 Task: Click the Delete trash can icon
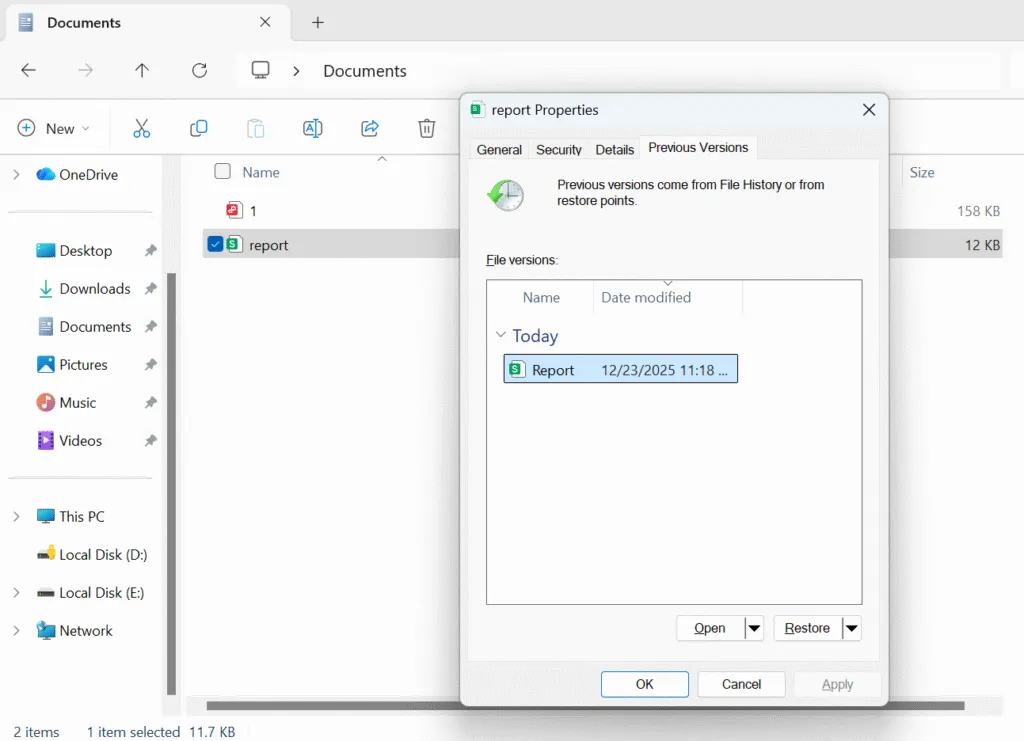click(427, 128)
